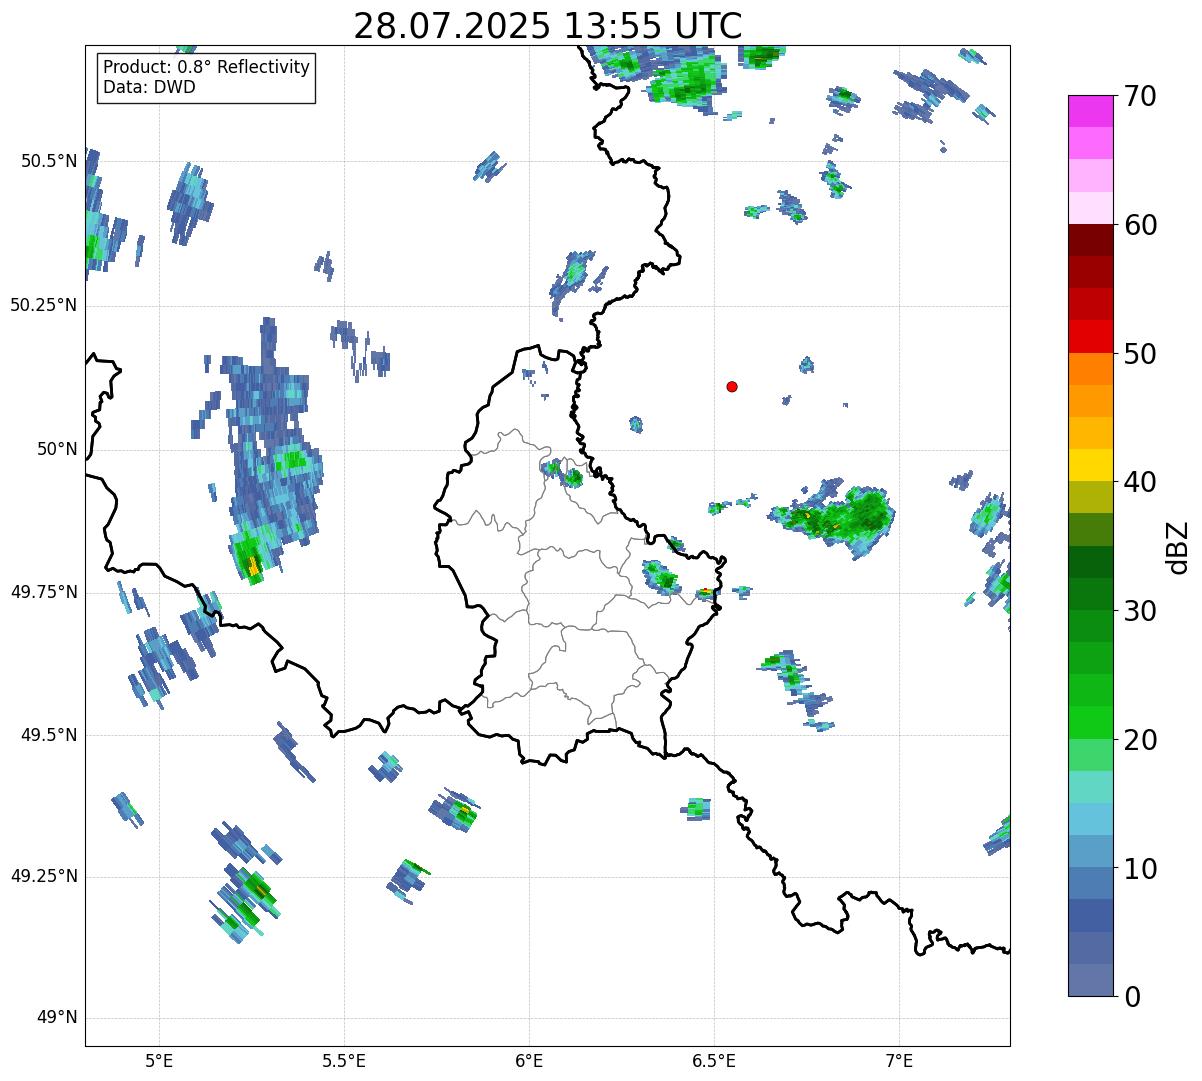Click the longitude label 6°E
Screen dimensions: 1202x1081
pyautogui.click(x=529, y=1060)
